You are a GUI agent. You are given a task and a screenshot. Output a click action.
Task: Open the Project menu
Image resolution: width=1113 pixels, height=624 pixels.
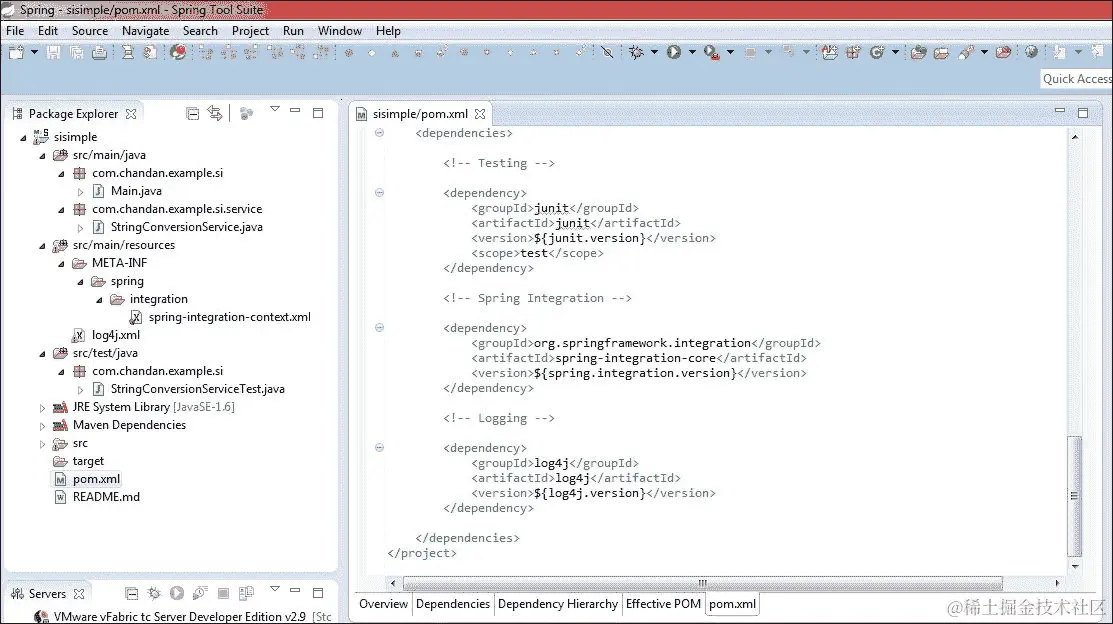250,31
